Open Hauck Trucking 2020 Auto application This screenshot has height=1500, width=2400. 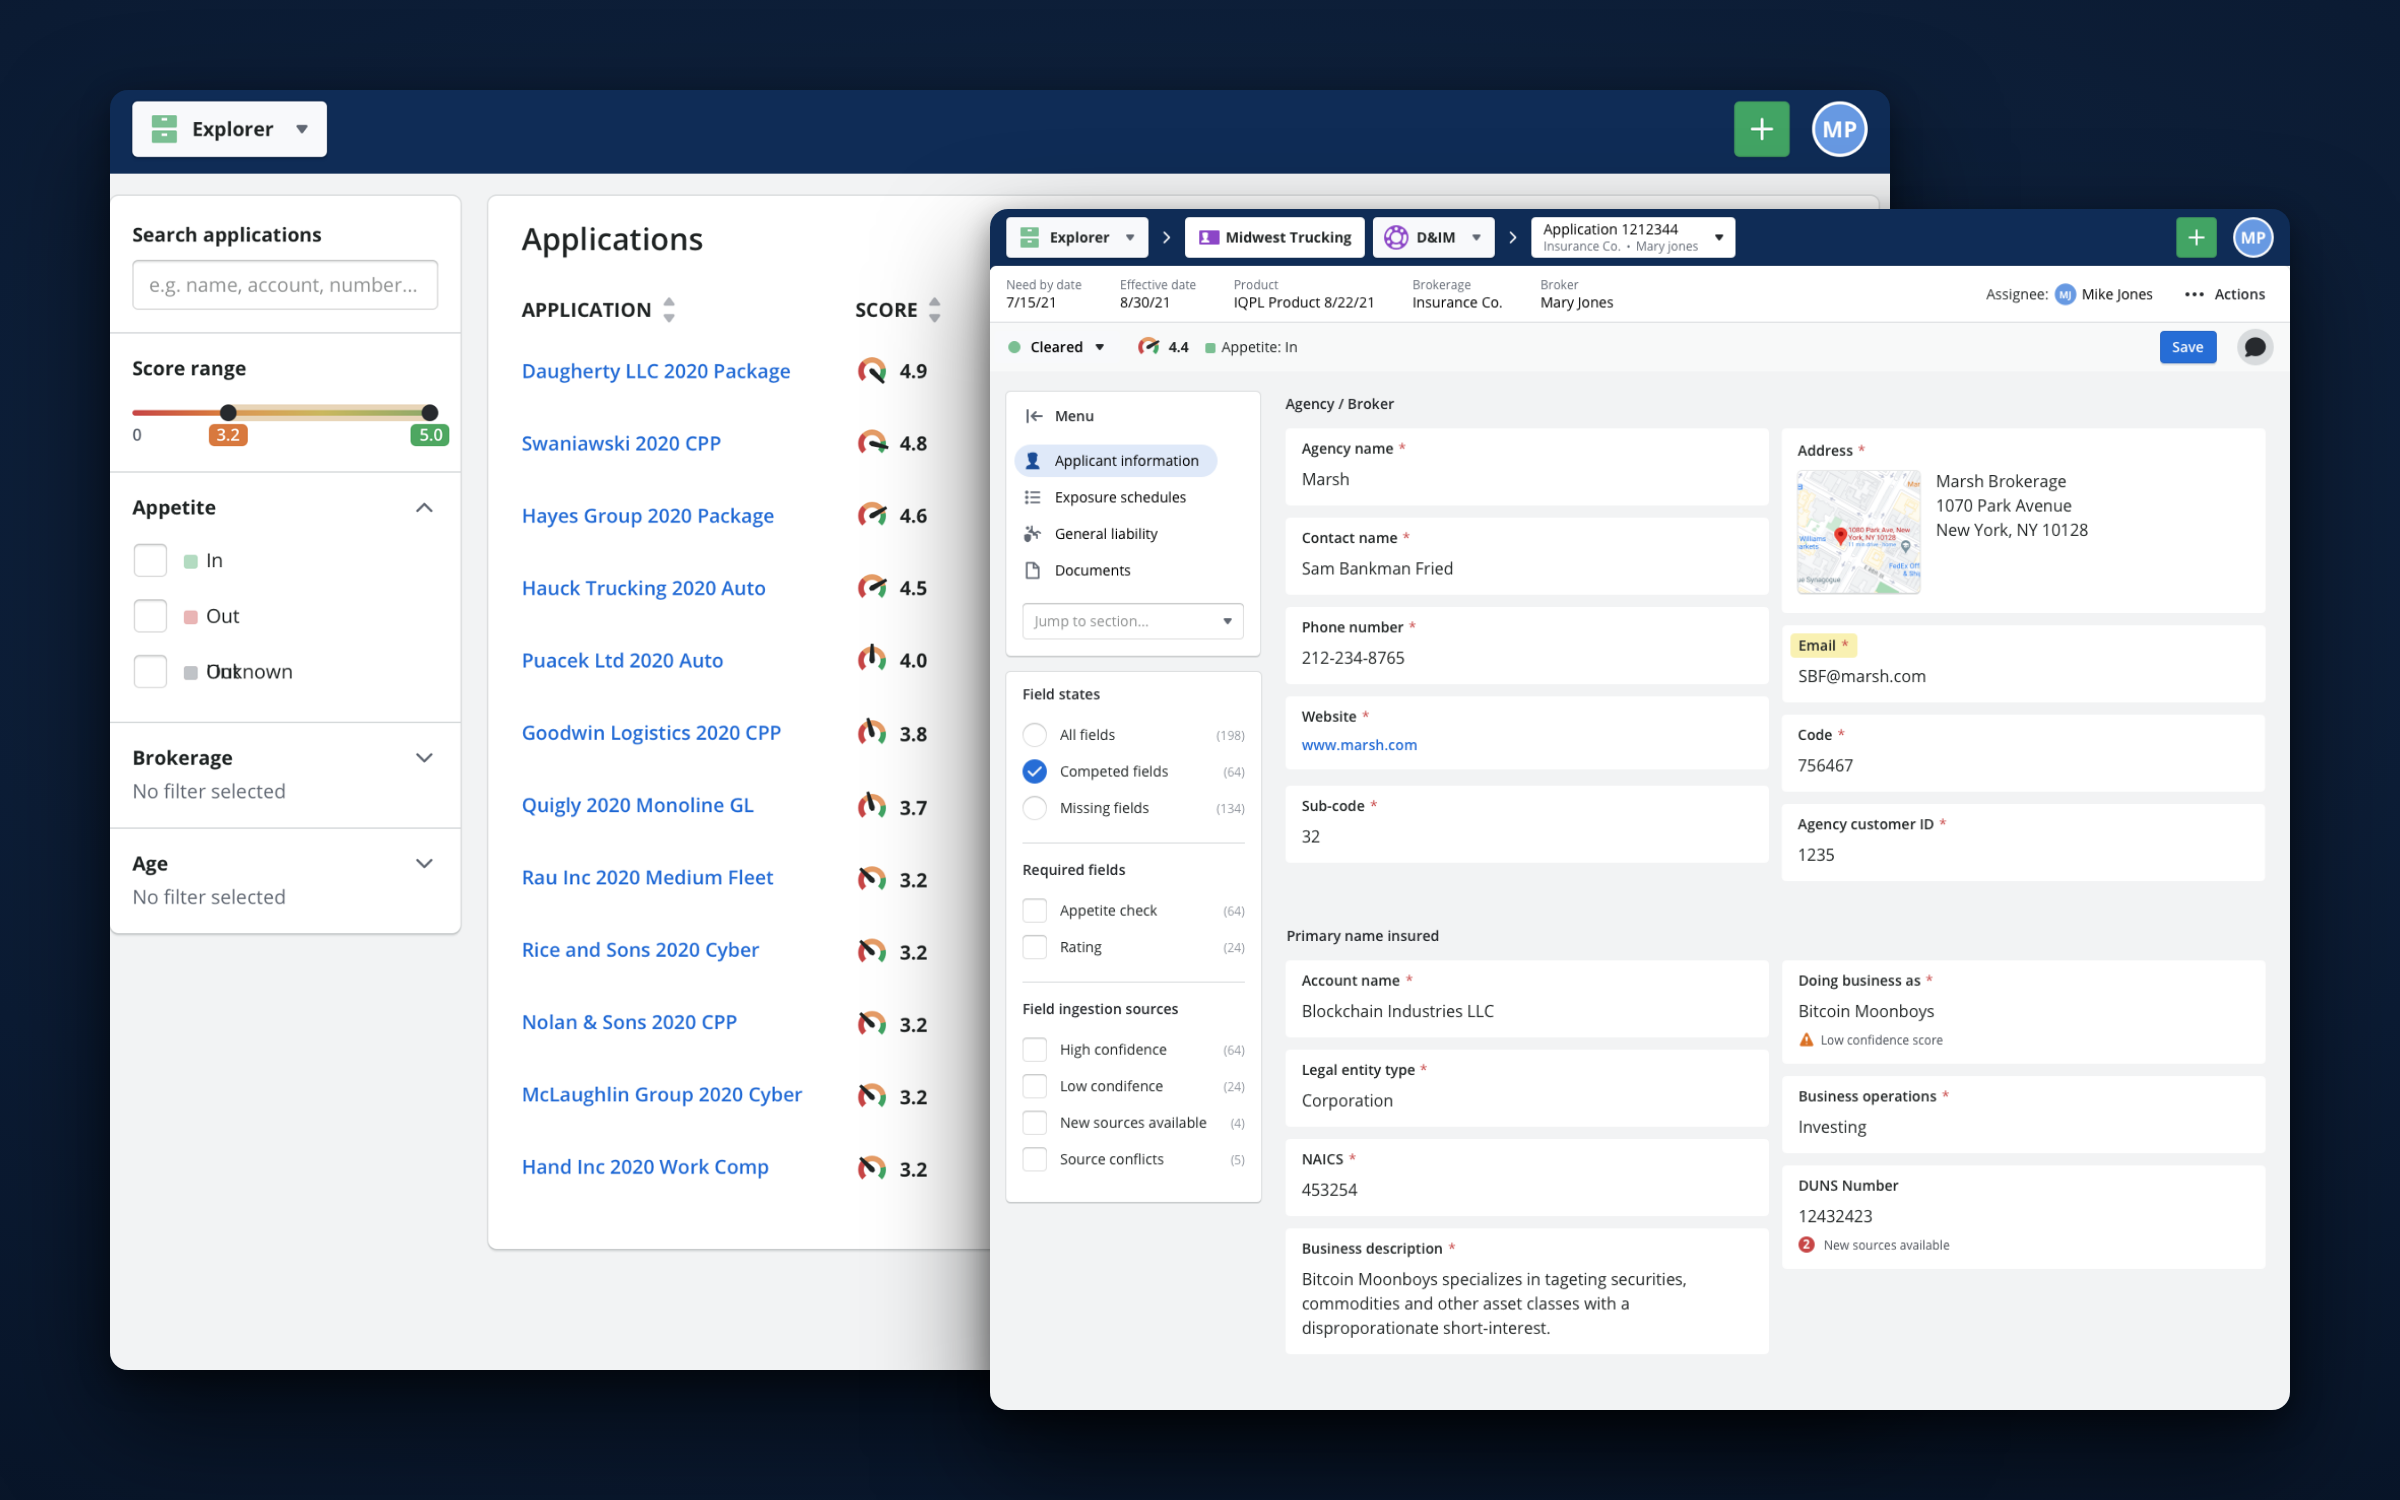[x=643, y=588]
